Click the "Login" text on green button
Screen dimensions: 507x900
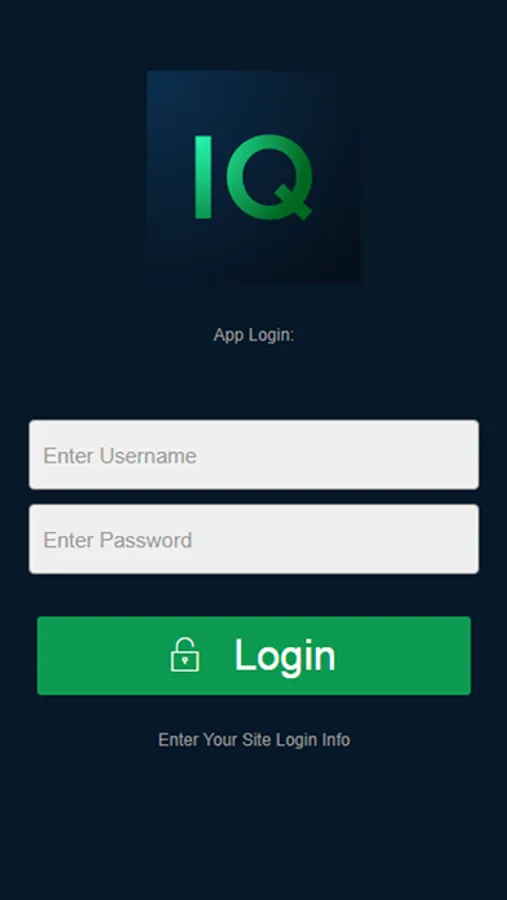click(285, 656)
